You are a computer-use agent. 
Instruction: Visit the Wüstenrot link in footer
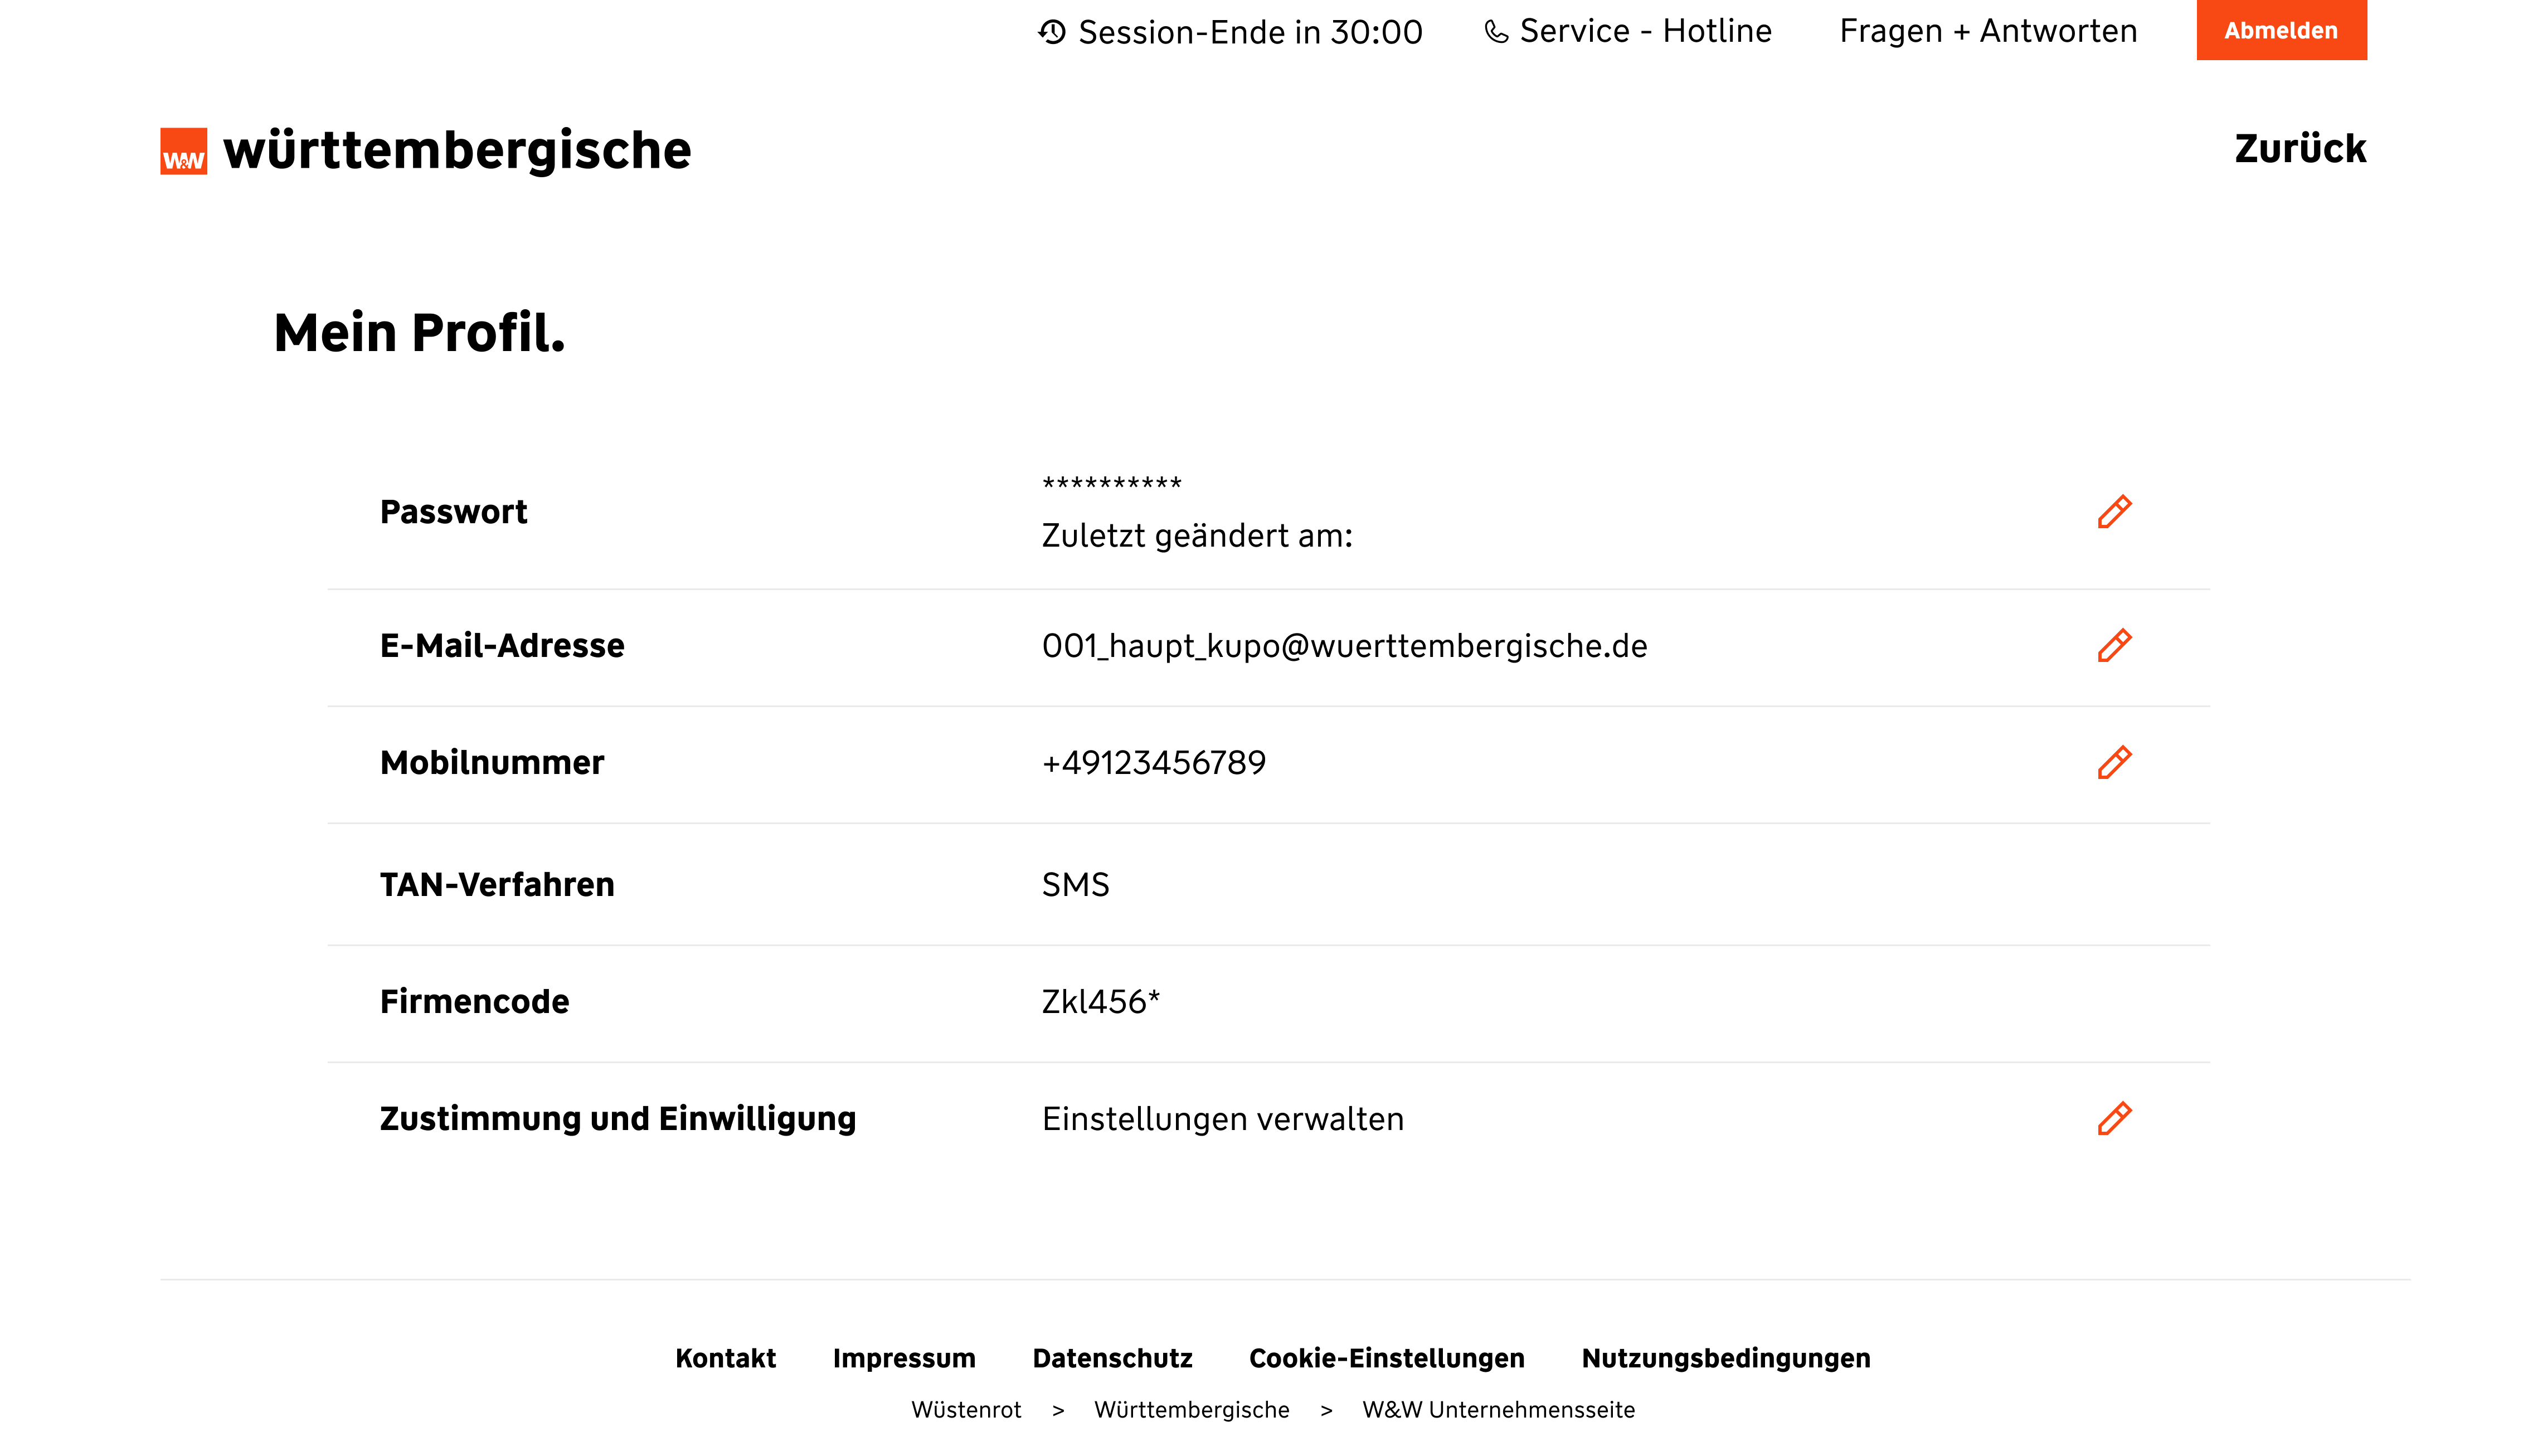[966, 1410]
